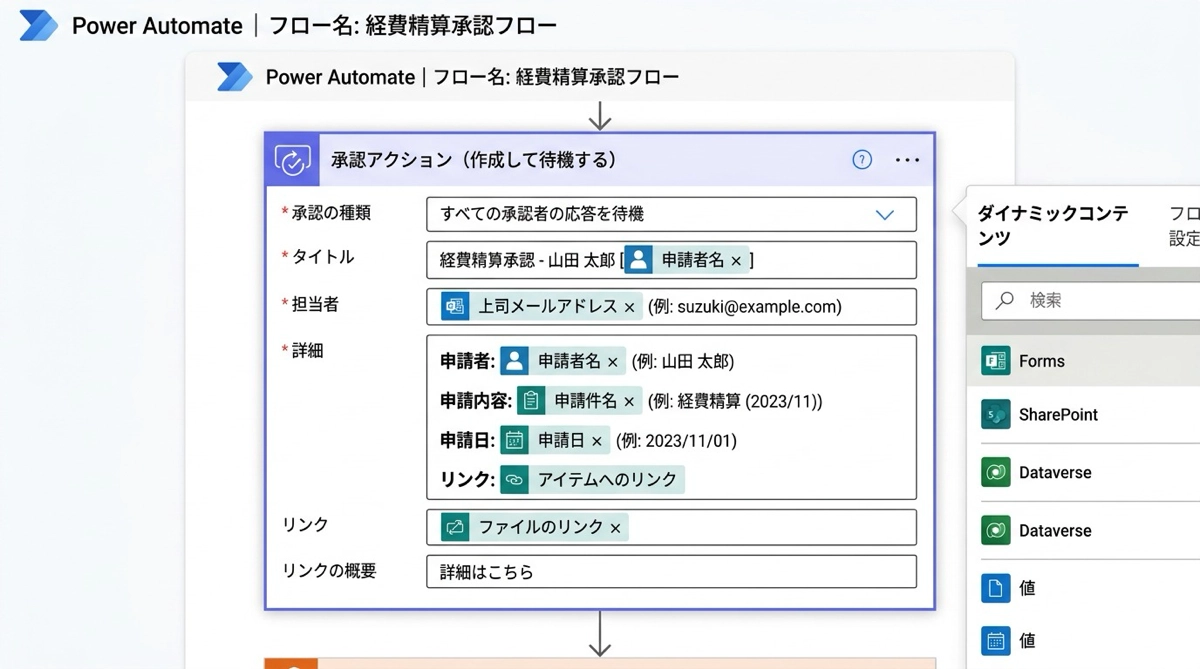Click the アイテムへのリンク token

(x=606, y=480)
